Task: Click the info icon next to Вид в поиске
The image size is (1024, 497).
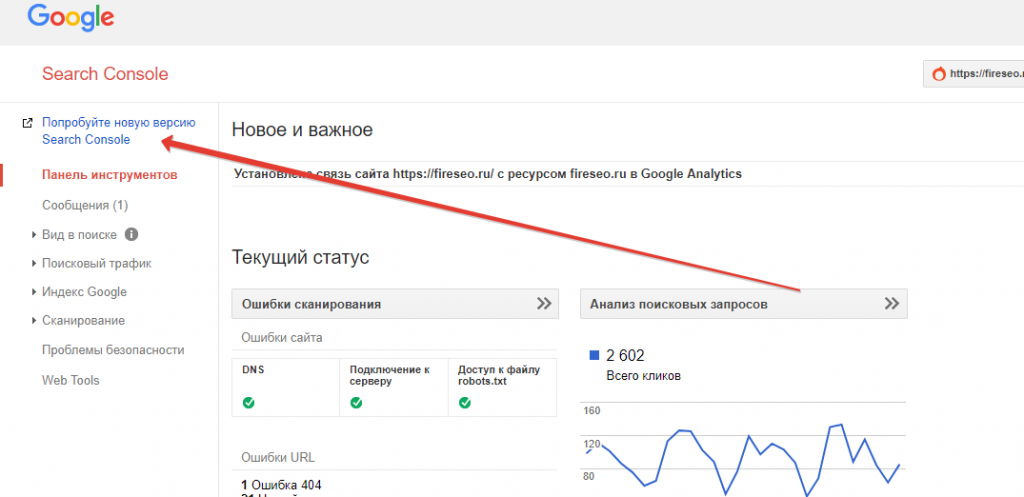Action: click(131, 235)
